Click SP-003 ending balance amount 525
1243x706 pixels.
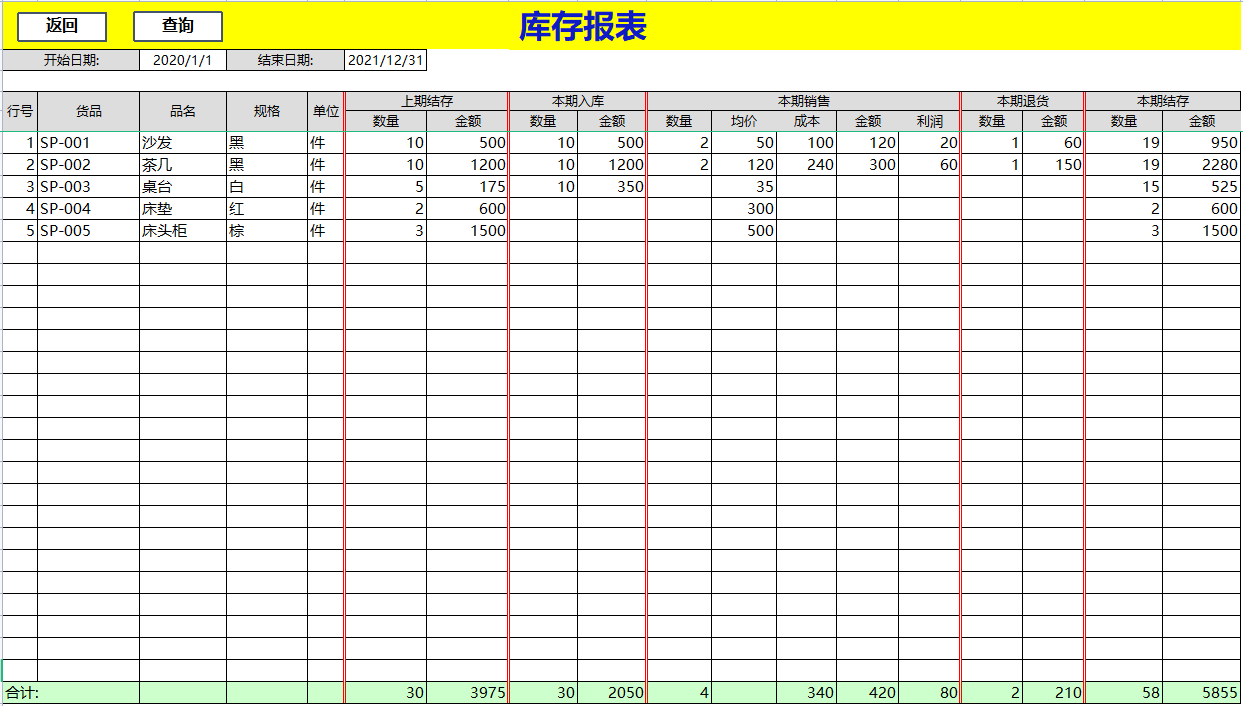tap(1202, 187)
